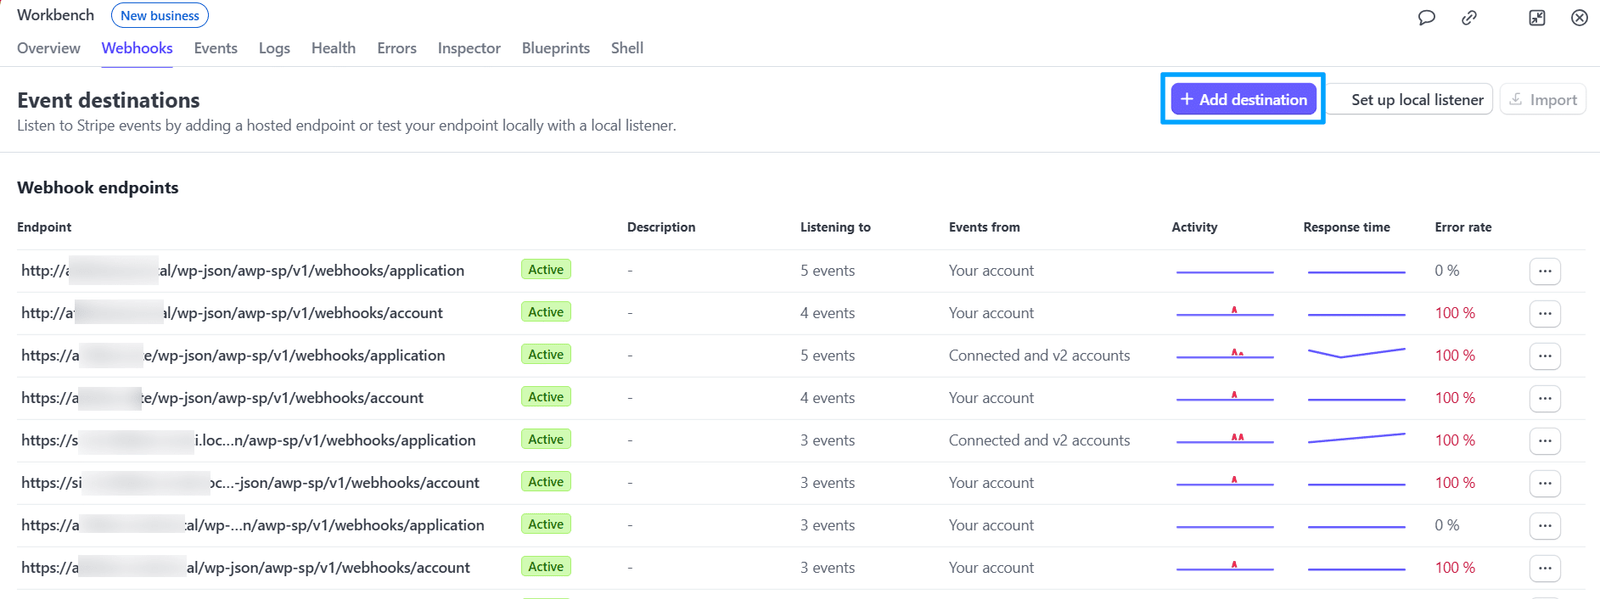Copy link using the chain icon
This screenshot has height=599, width=1600.
point(1469,17)
